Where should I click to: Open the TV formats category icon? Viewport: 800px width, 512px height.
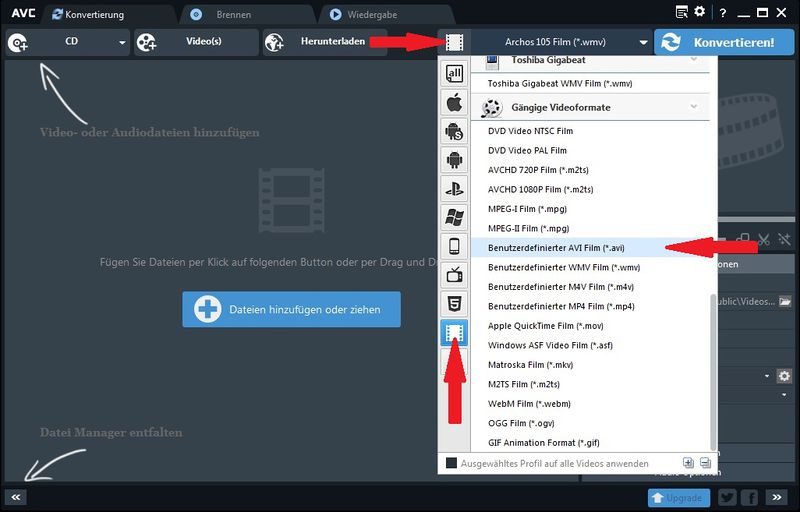click(x=454, y=273)
